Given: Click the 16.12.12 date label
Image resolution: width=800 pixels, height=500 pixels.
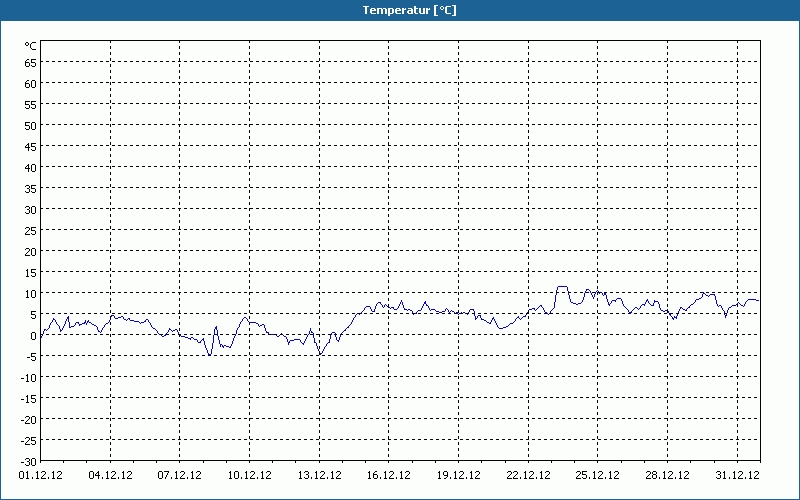Looking at the screenshot, I should (x=389, y=475).
